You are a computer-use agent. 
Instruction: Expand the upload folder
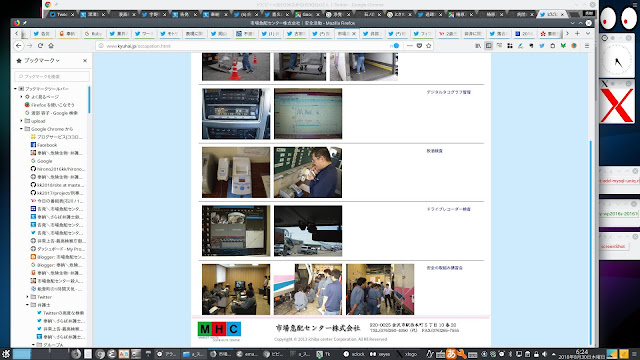22,121
